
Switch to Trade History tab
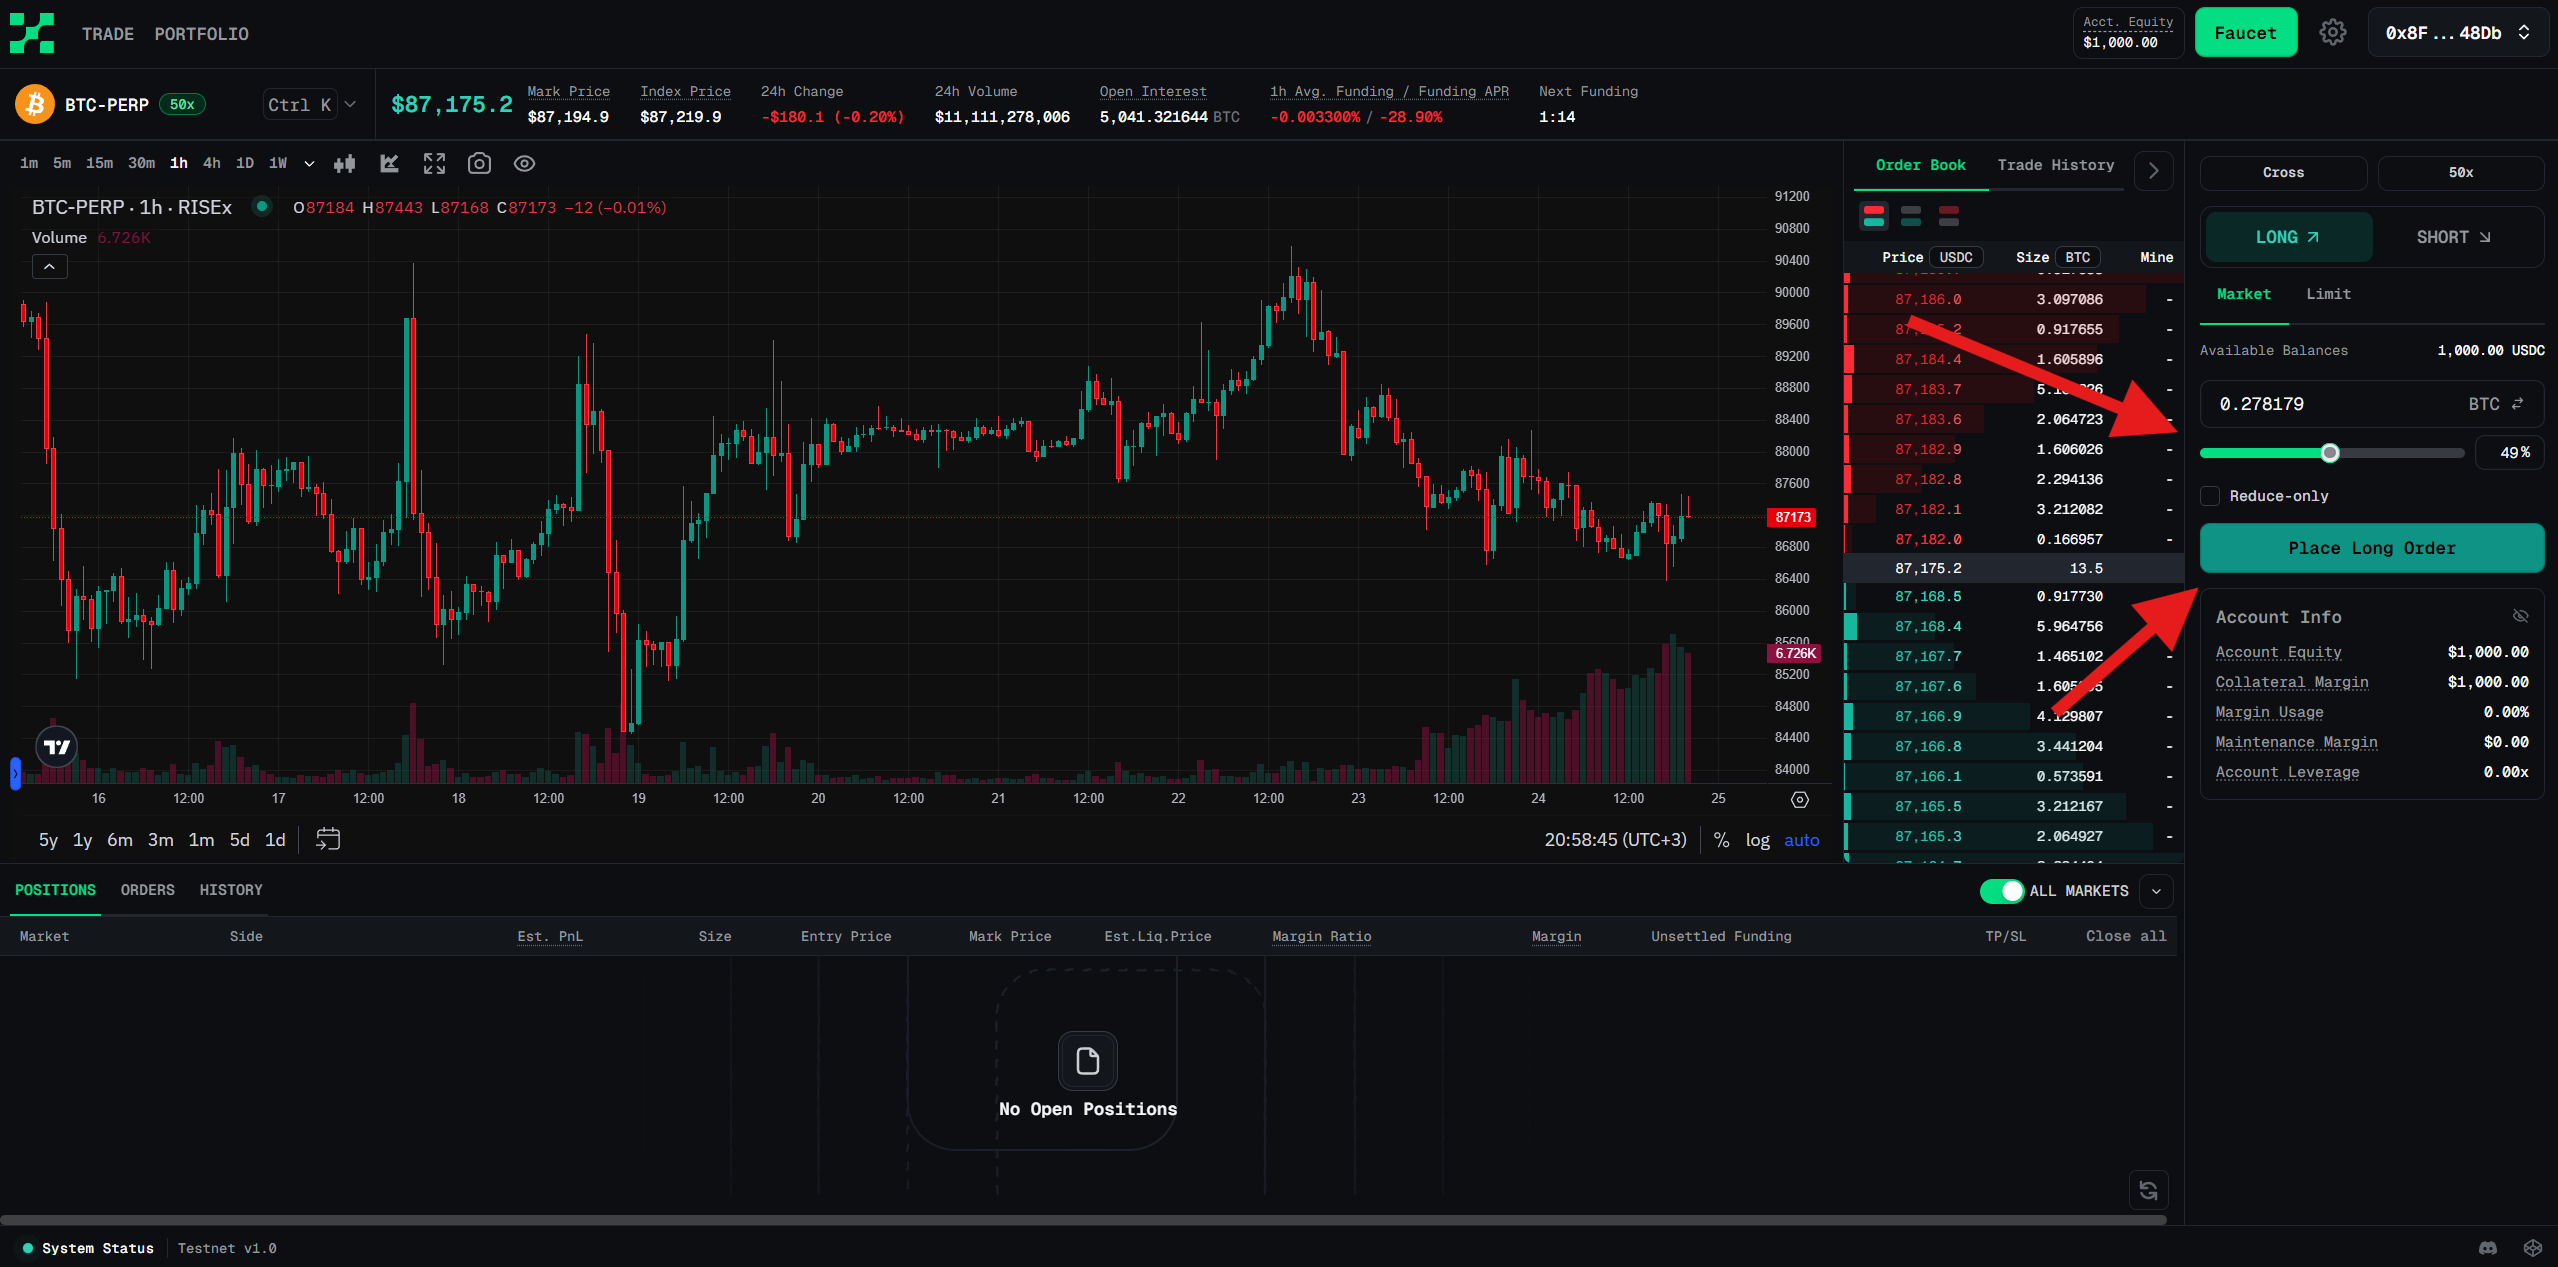click(2055, 165)
